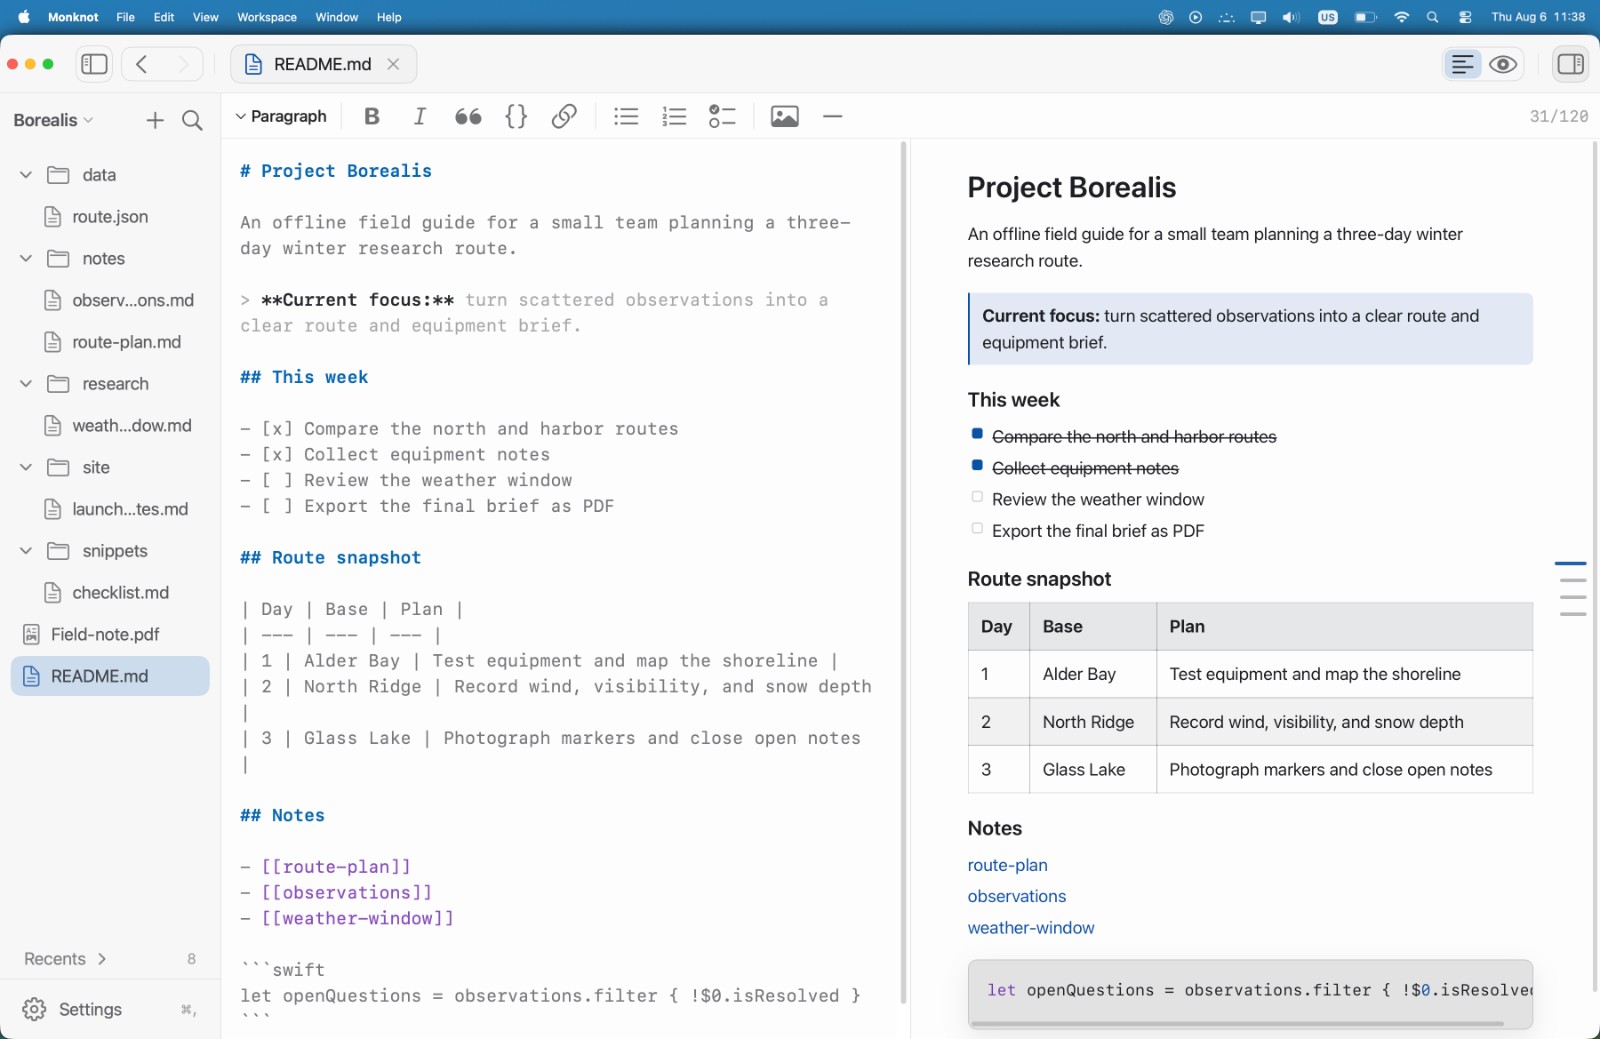The width and height of the screenshot is (1600, 1039).
Task: Jump to the first outline marker
Action: pos(1571,564)
